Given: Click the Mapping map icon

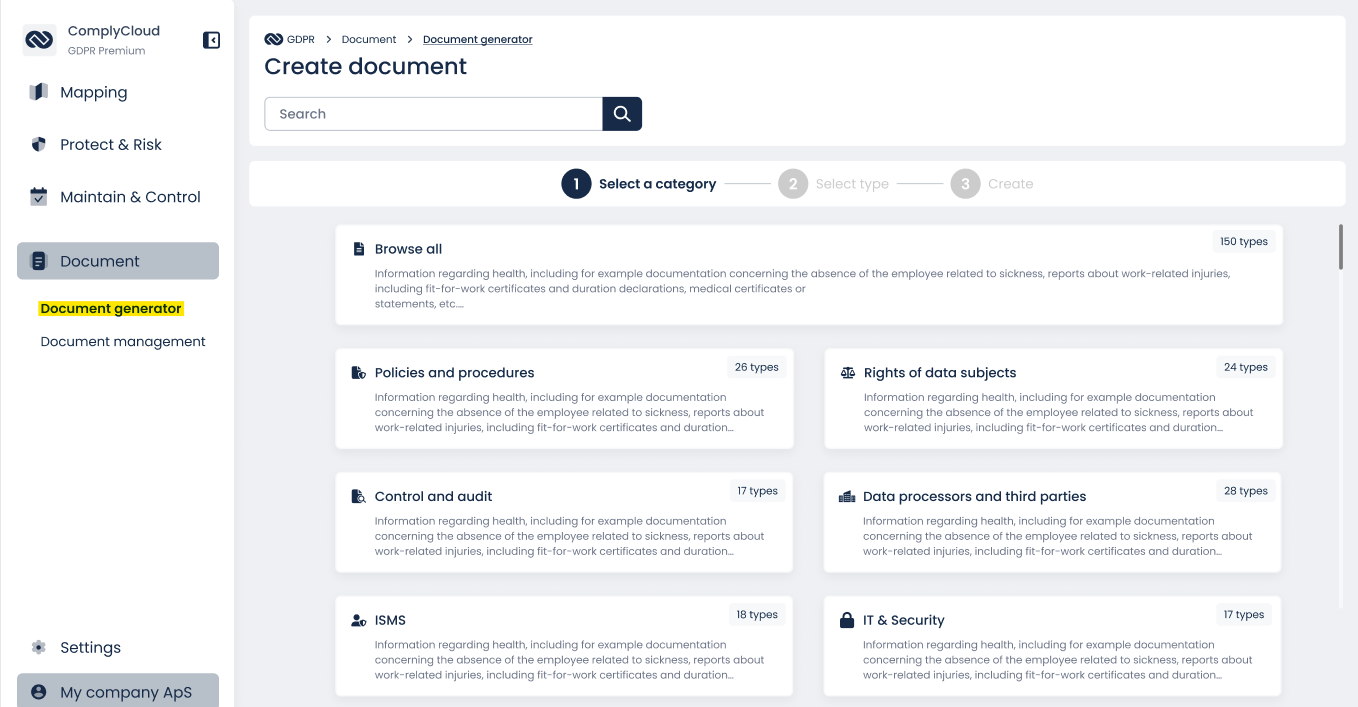Looking at the screenshot, I should [x=39, y=92].
